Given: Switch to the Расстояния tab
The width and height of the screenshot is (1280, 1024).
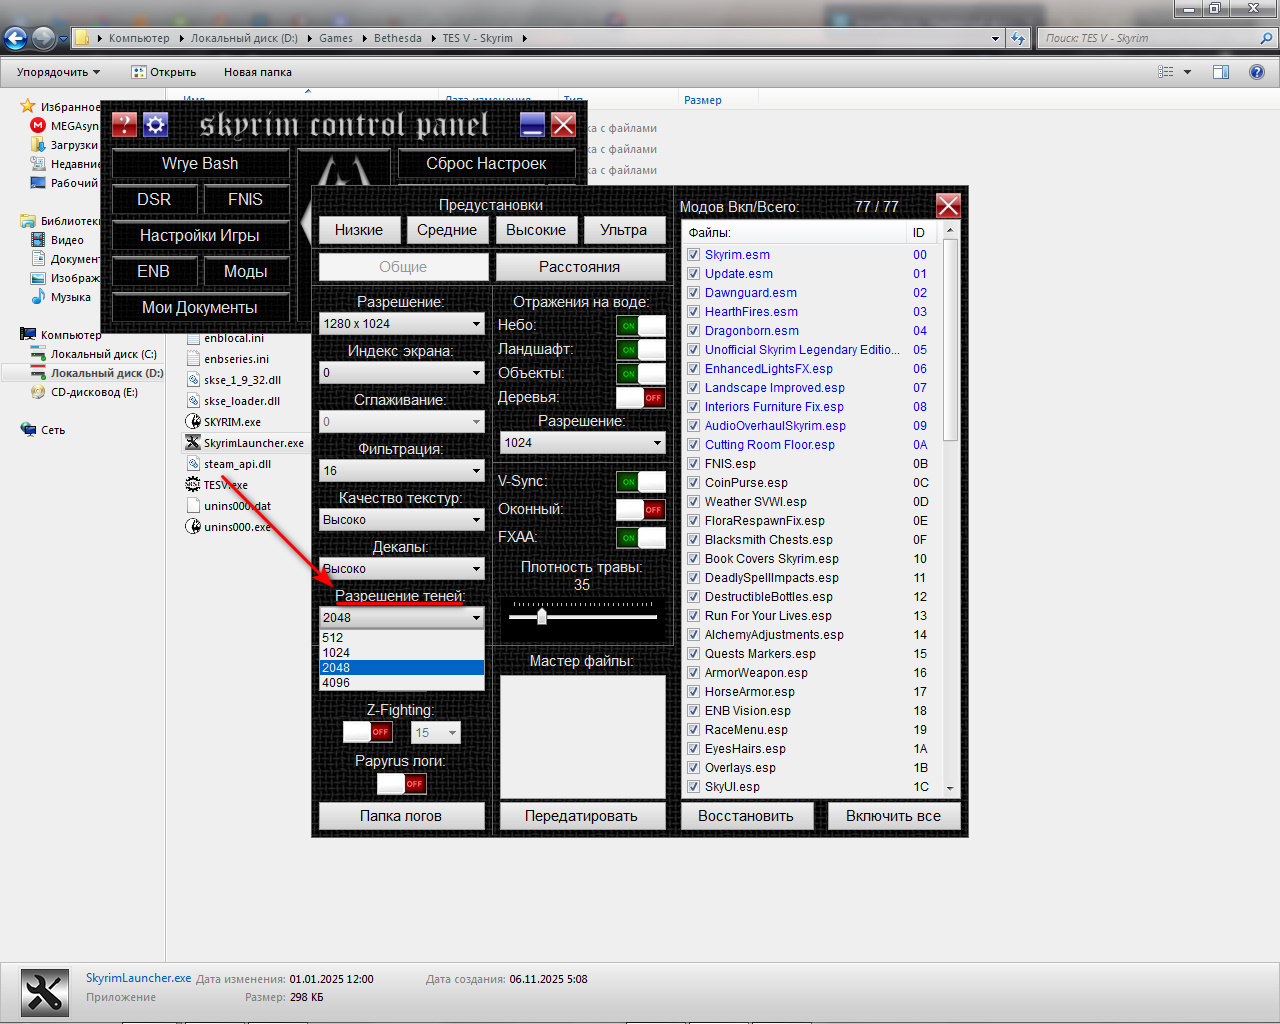Looking at the screenshot, I should (x=579, y=267).
